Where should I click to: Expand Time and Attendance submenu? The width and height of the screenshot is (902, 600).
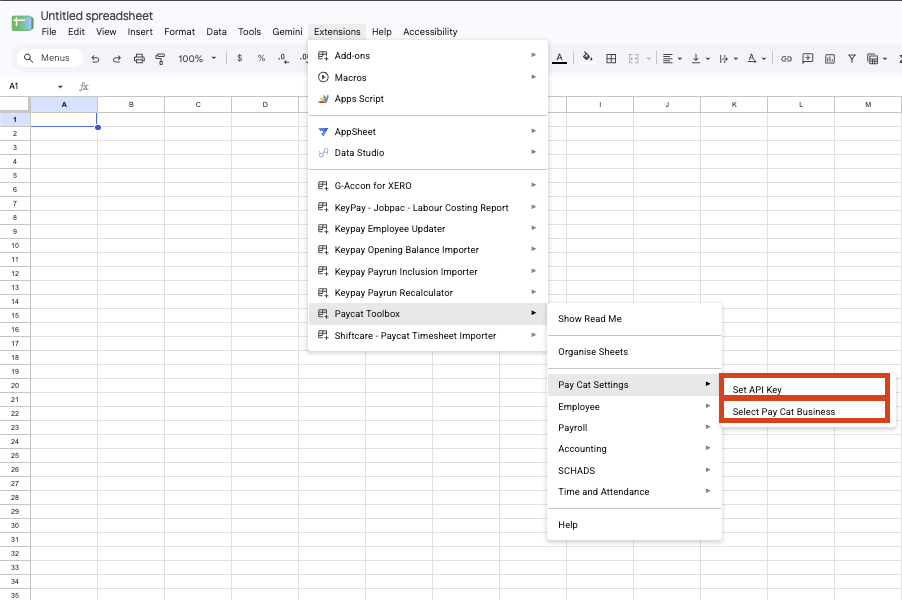pos(635,492)
